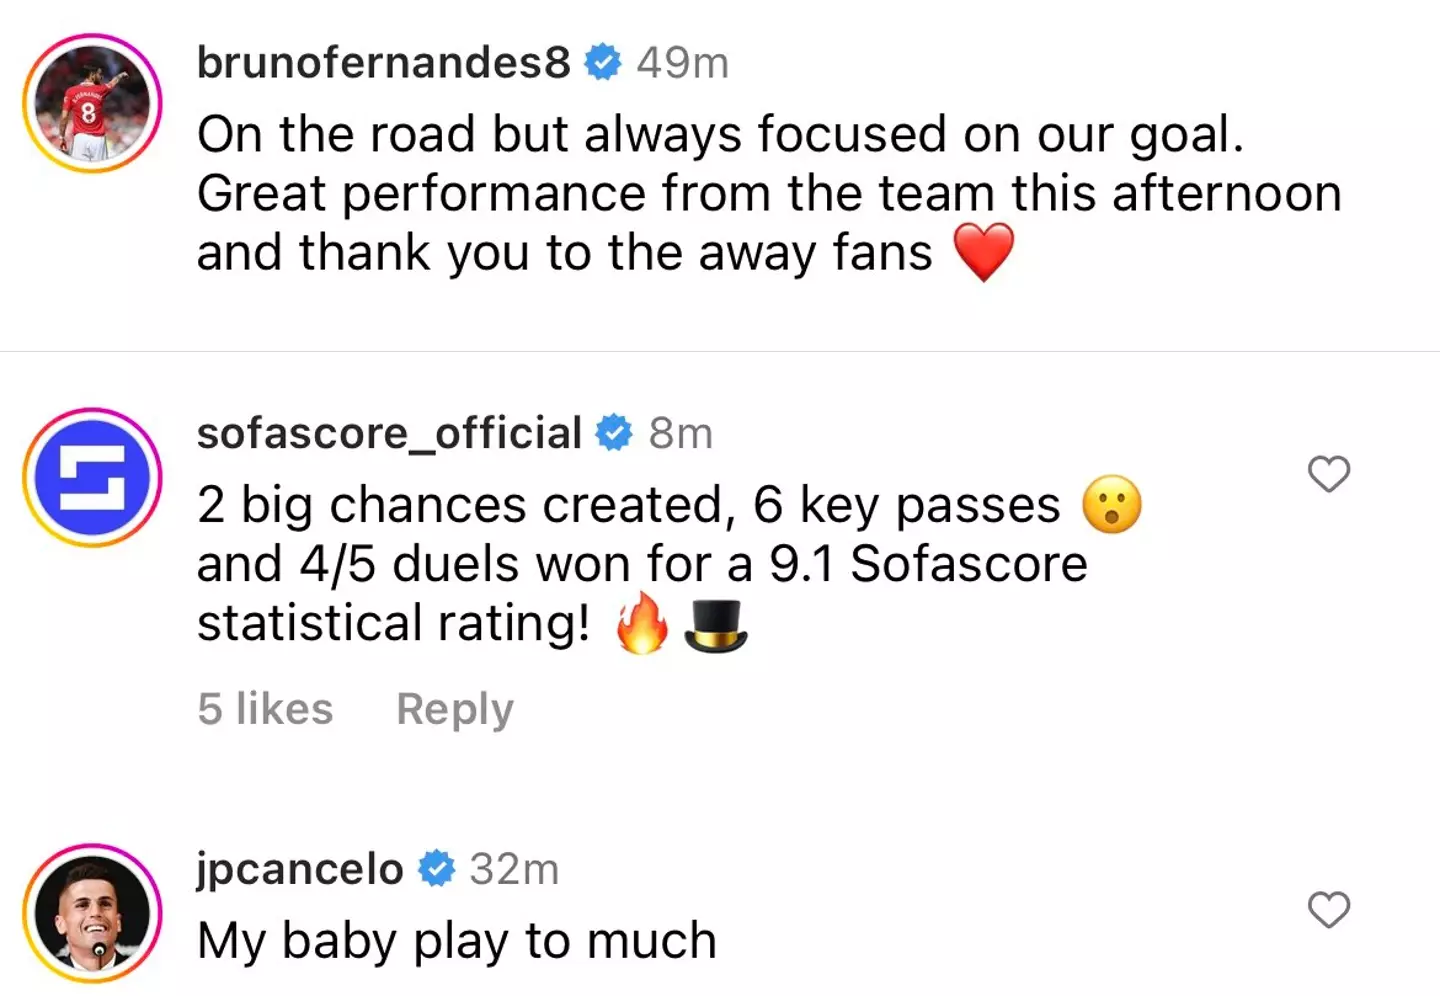Select the "My baby play to much" comment

(457, 941)
